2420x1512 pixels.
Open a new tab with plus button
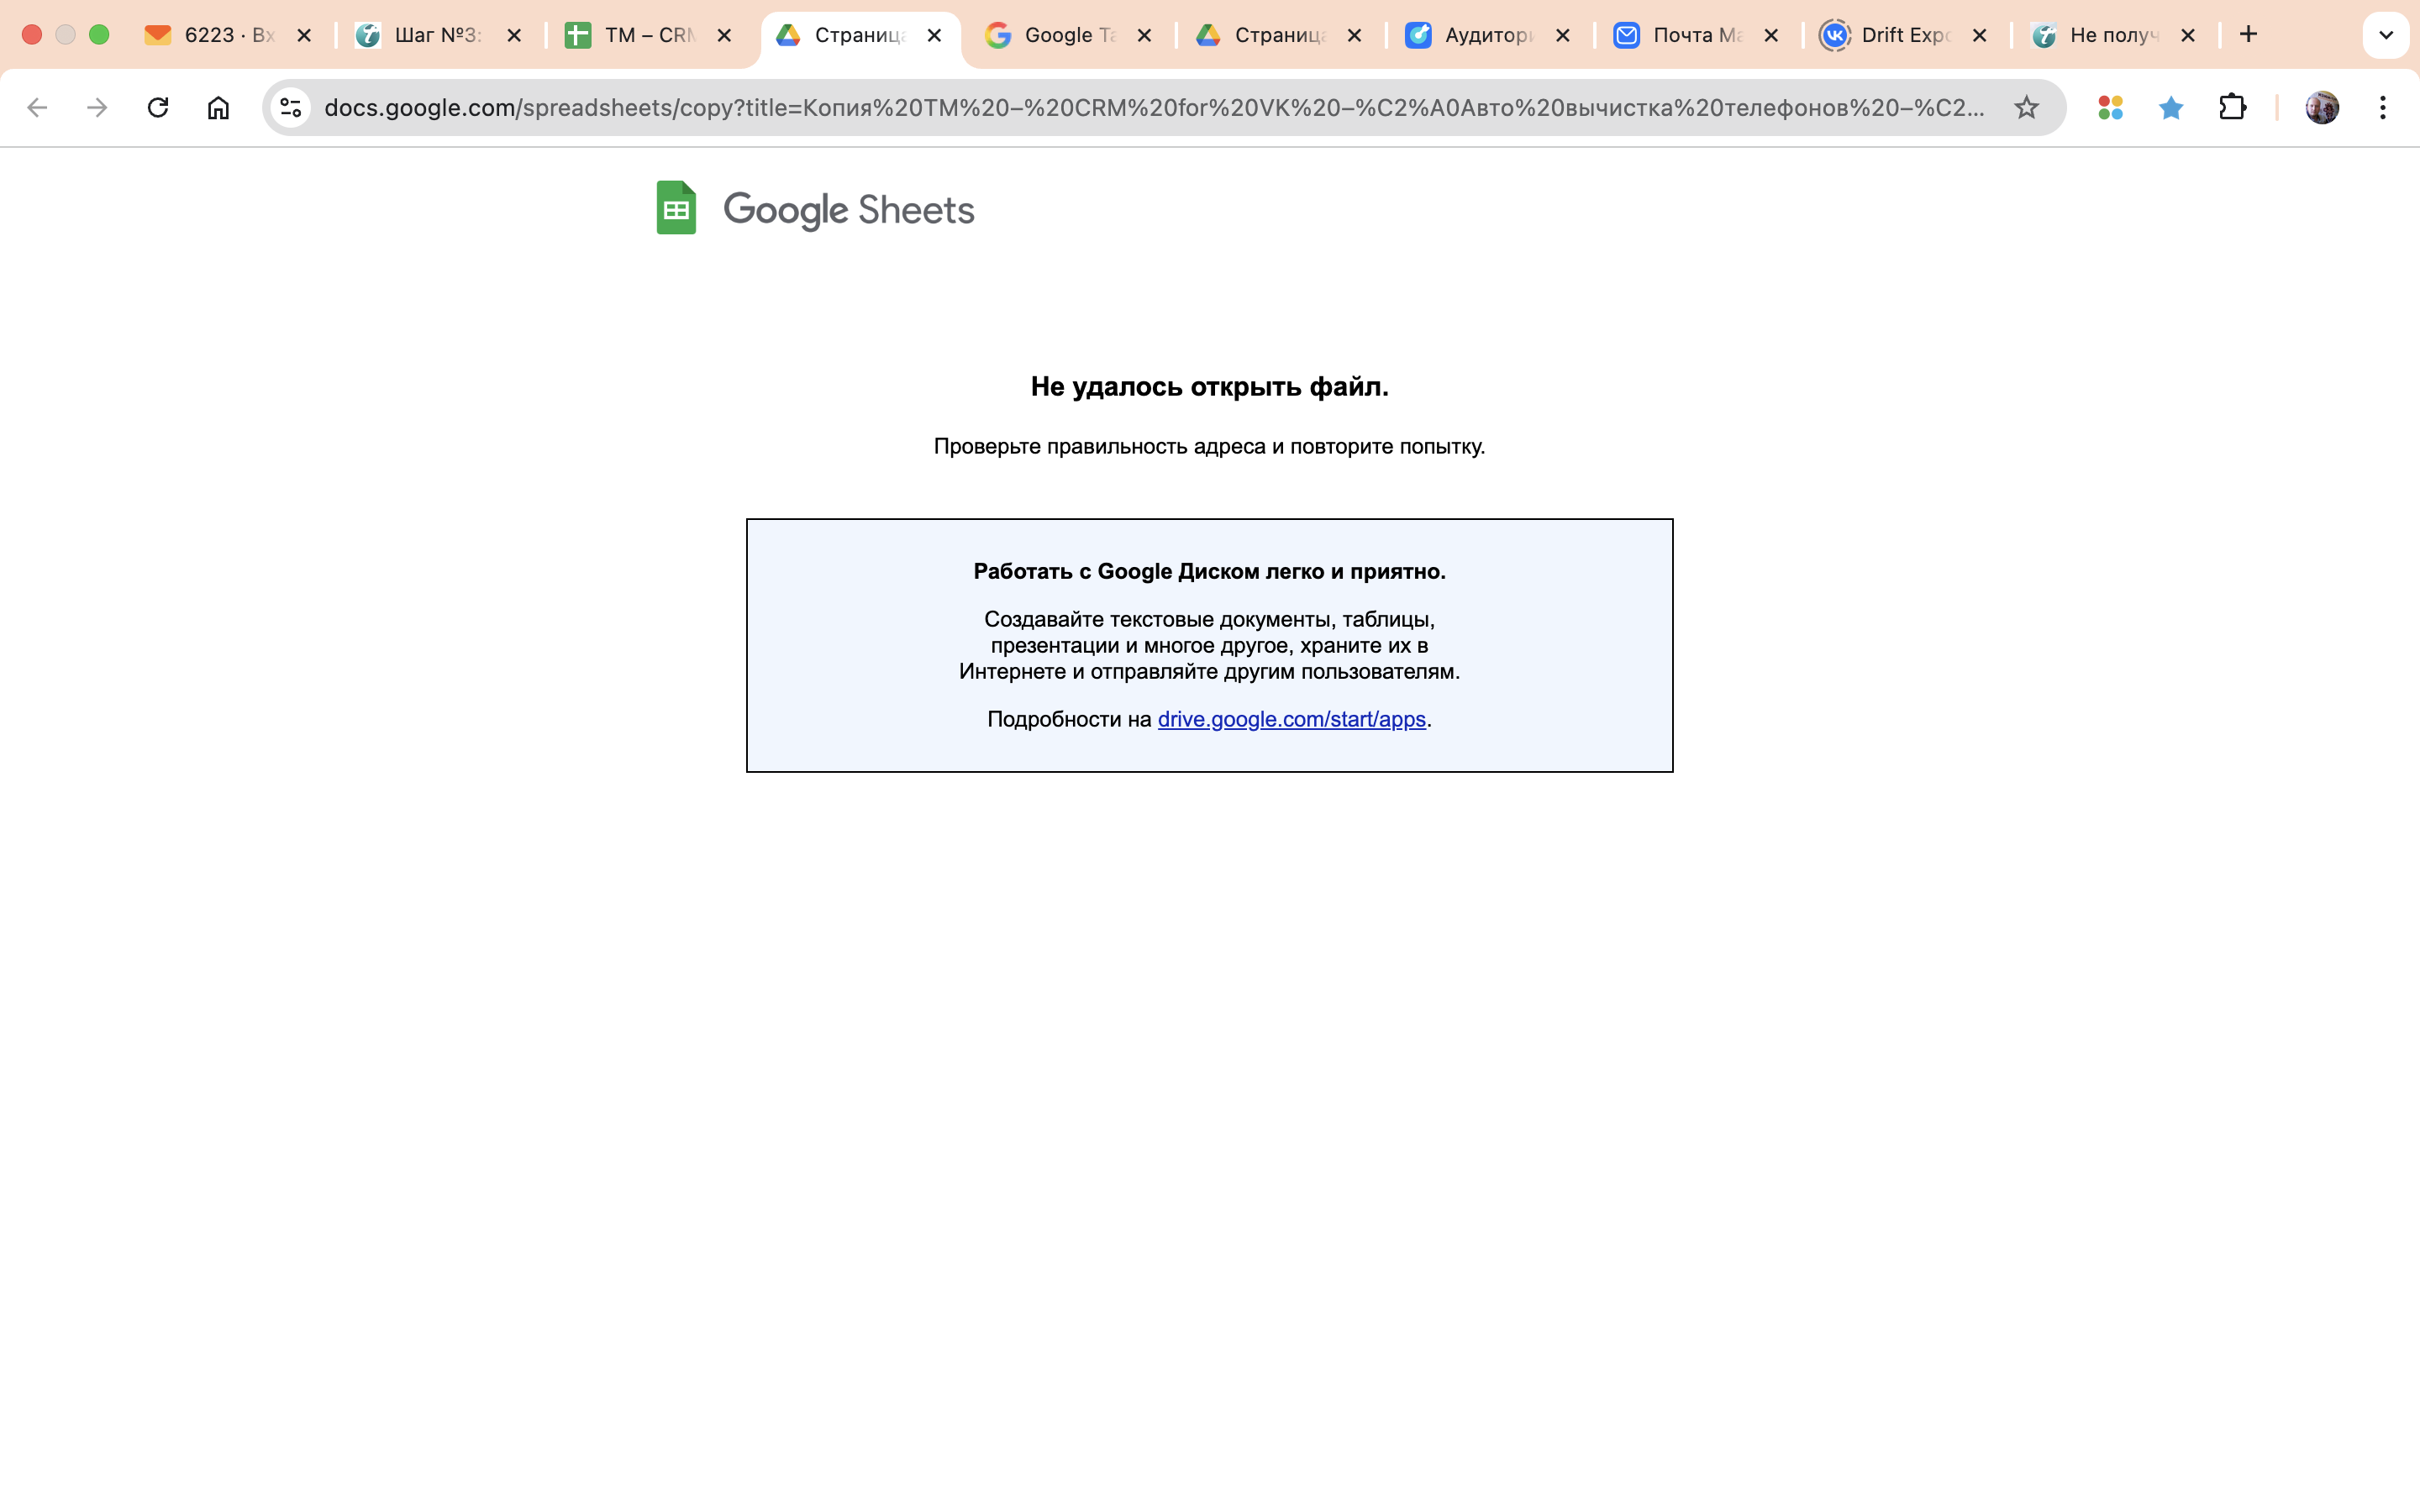point(2248,35)
